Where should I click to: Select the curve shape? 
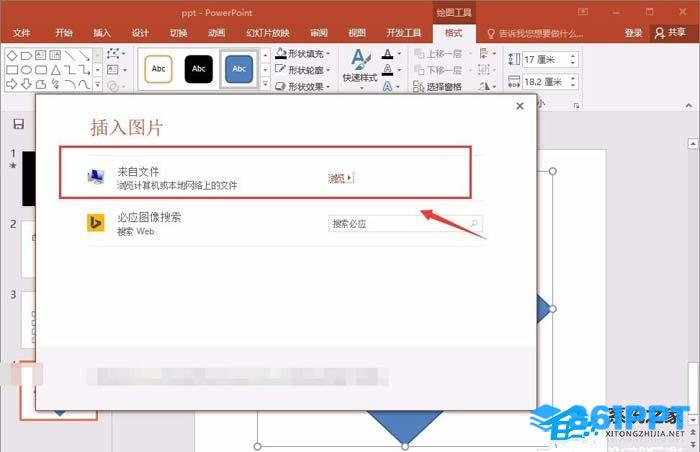[84, 84]
